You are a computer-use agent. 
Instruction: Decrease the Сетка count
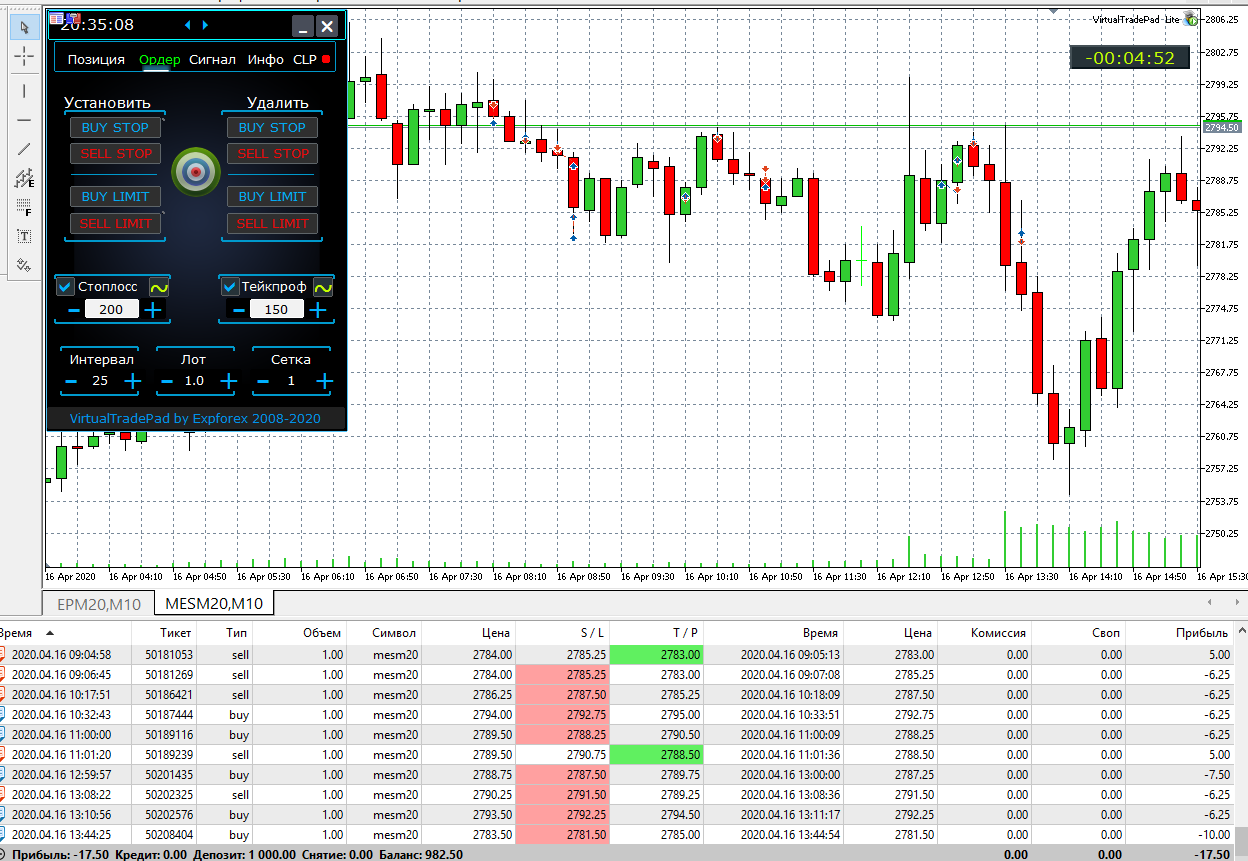[263, 381]
